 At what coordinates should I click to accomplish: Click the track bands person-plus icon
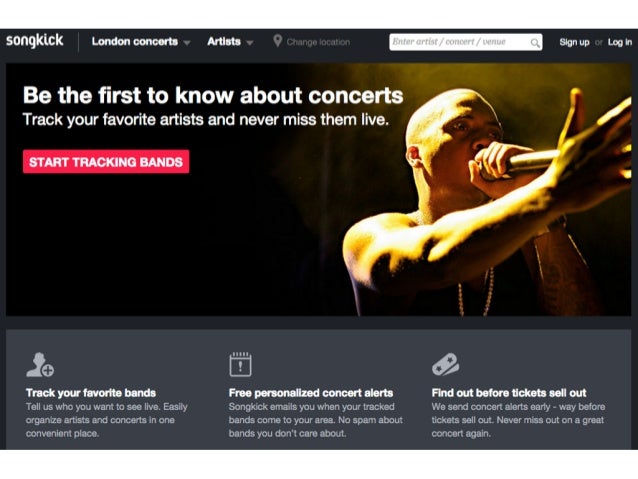click(x=40, y=365)
